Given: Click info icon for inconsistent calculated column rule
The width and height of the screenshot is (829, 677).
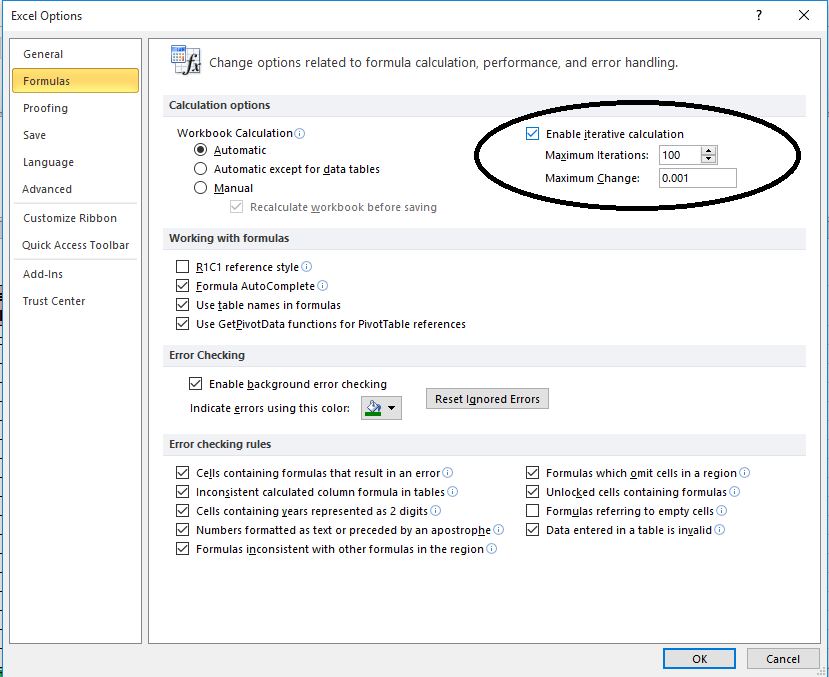Looking at the screenshot, I should click(x=455, y=491).
